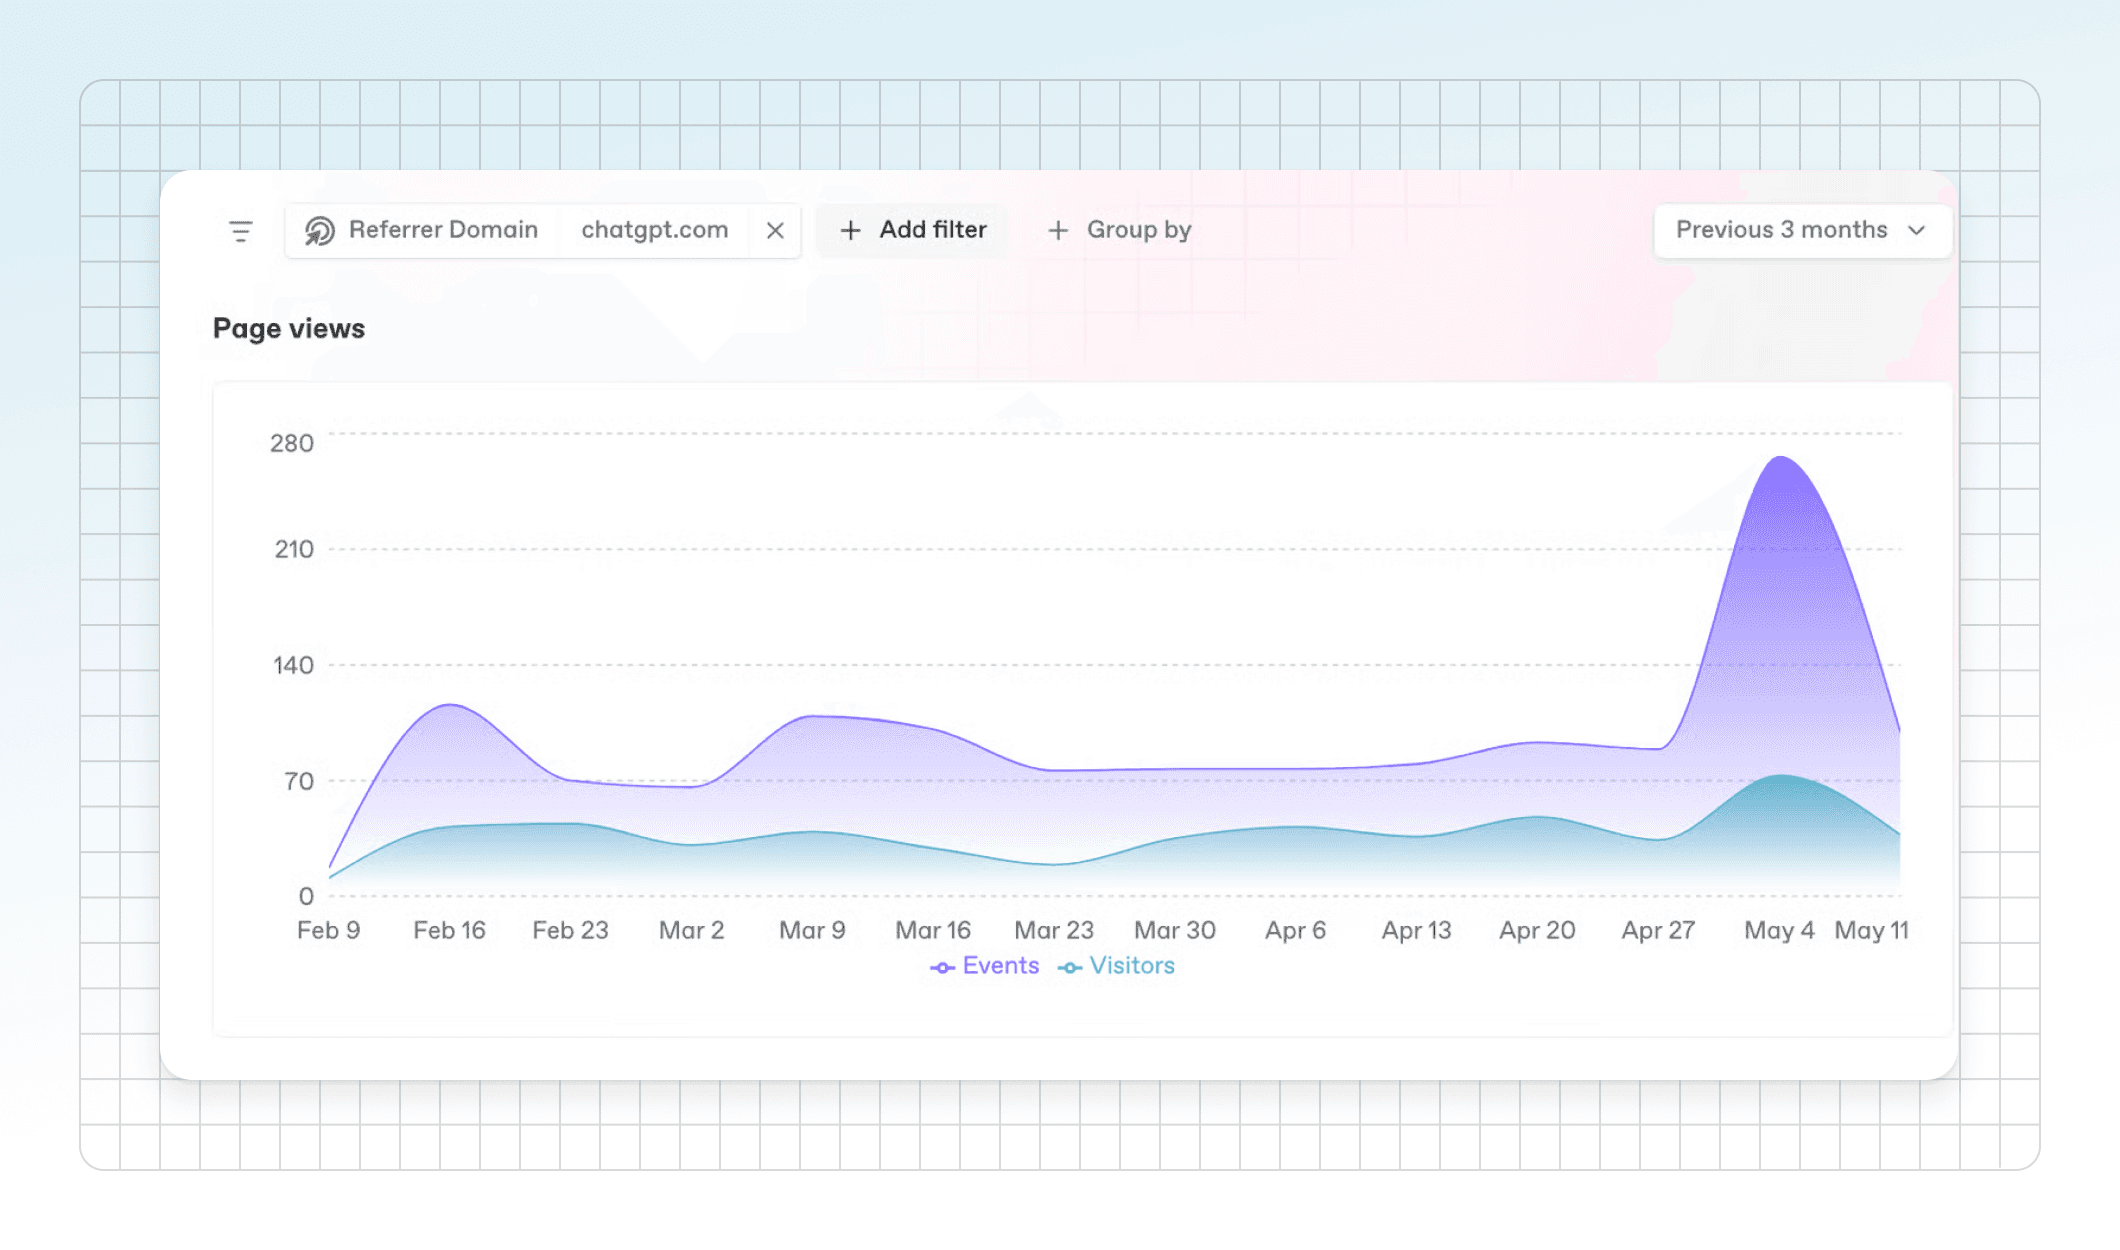The width and height of the screenshot is (2120, 1250).
Task: Open the filter list icon
Action: [241, 231]
